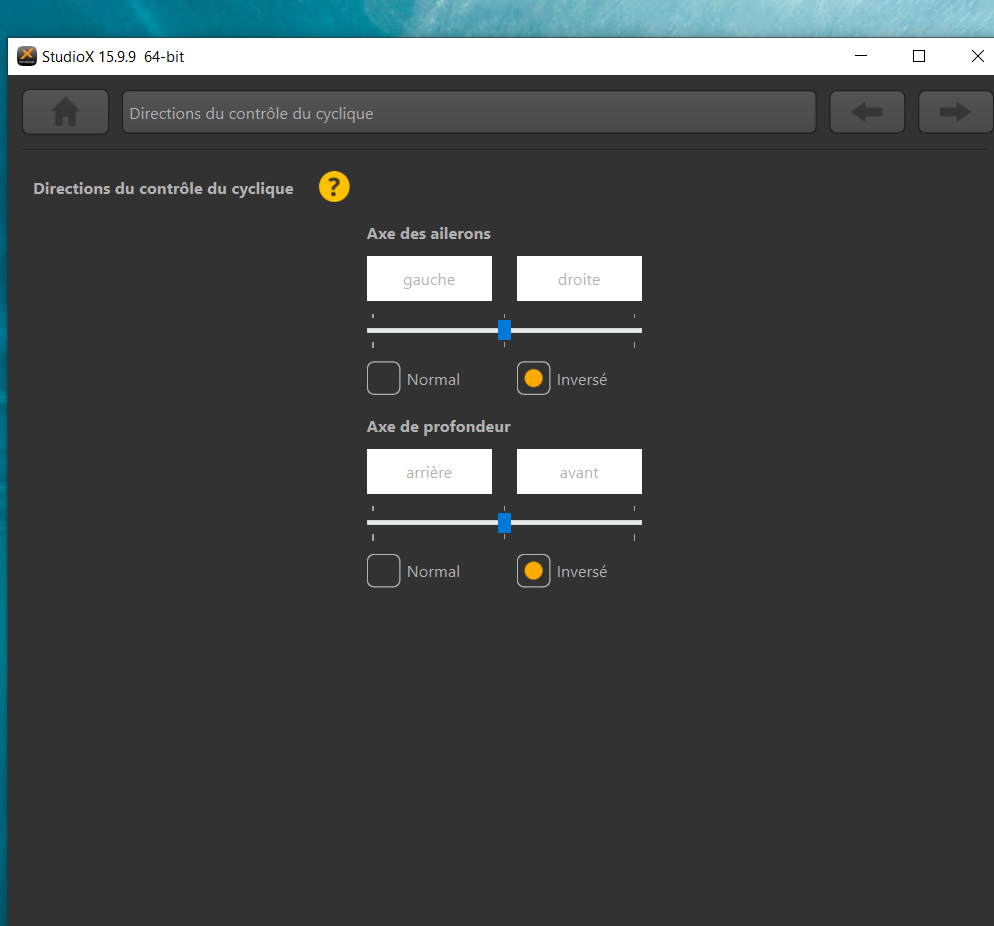The width and height of the screenshot is (994, 926).
Task: Maximize the StudioX window
Action: pos(919,56)
